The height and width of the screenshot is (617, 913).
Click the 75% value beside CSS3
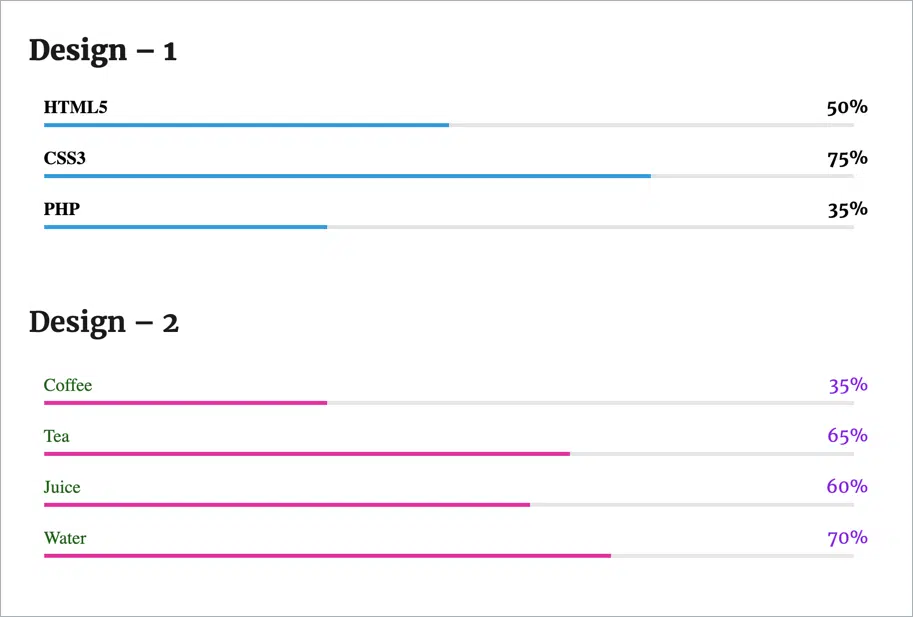(x=847, y=158)
